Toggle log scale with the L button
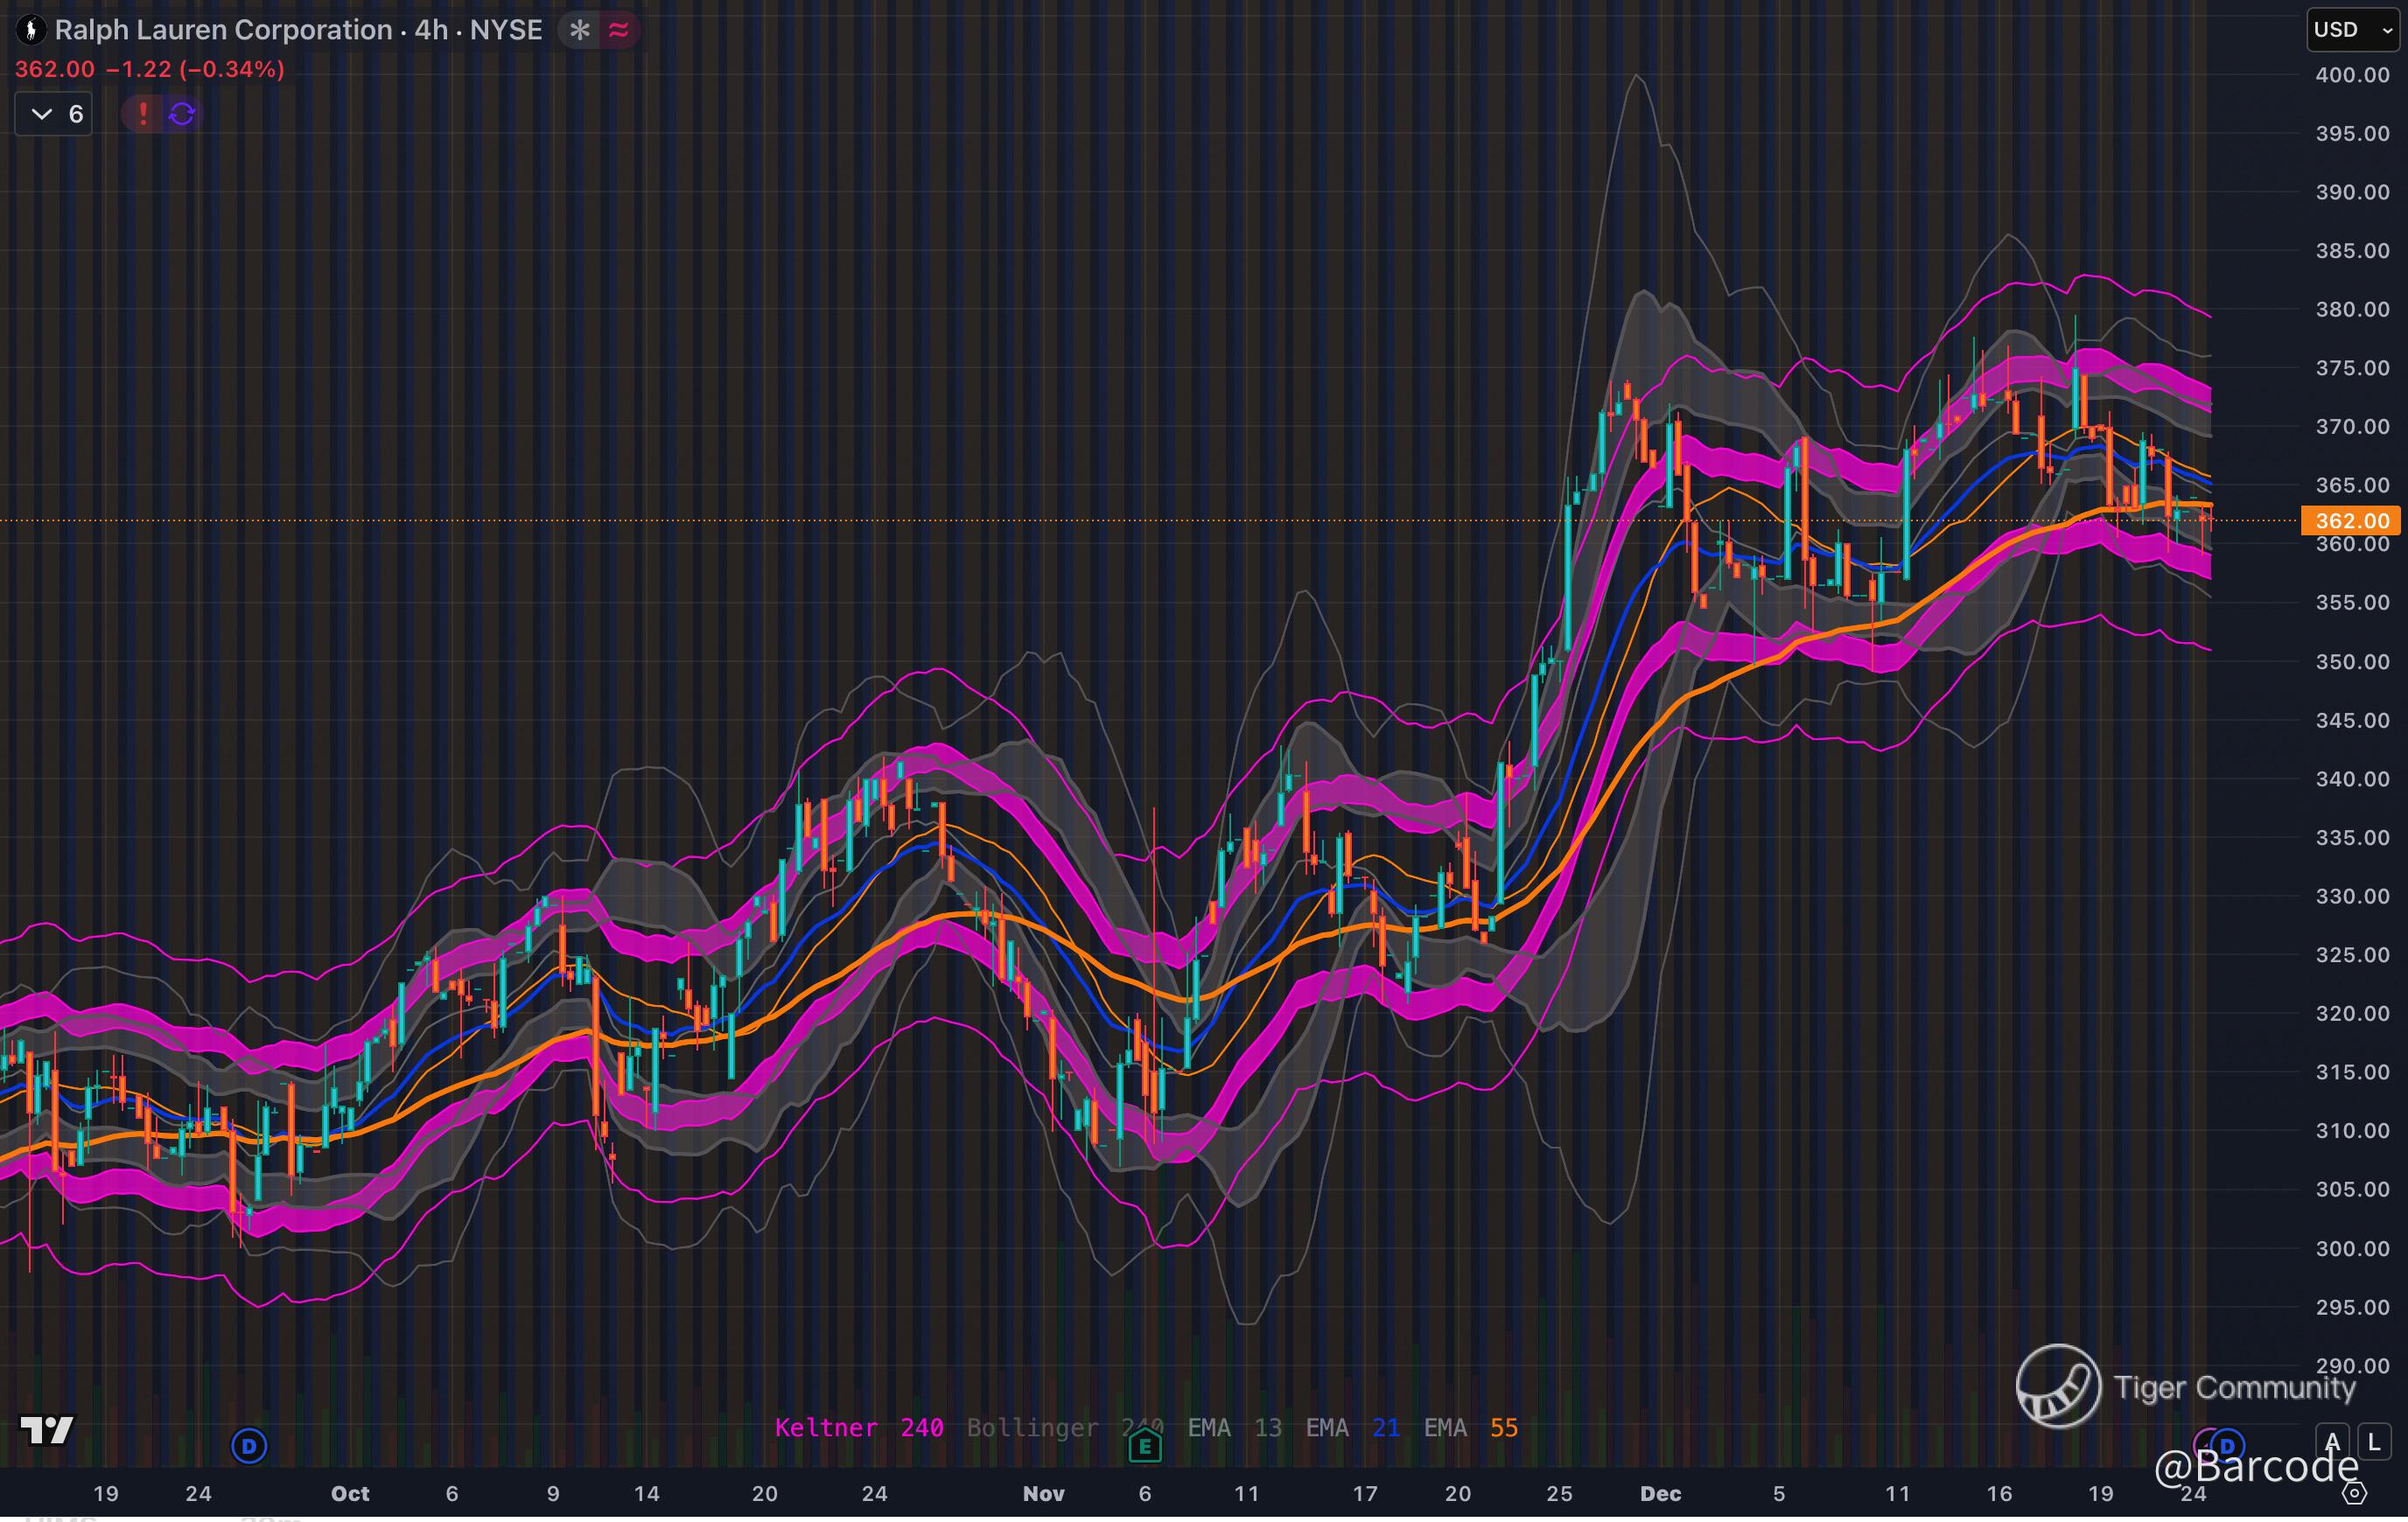Image resolution: width=2408 pixels, height=1522 pixels. point(2374,1442)
